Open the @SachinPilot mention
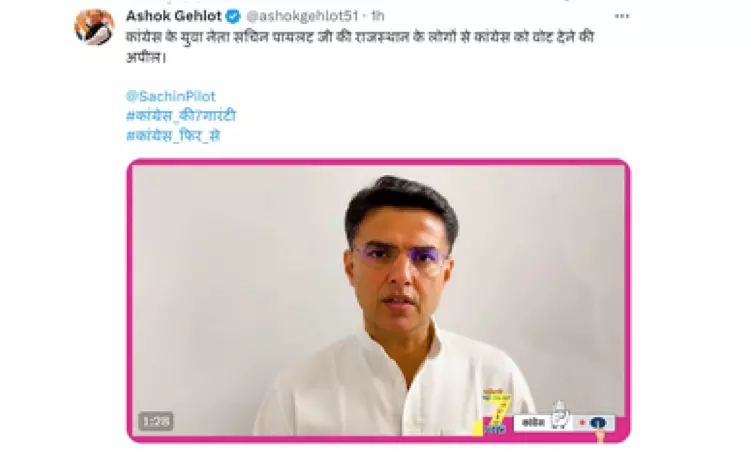 tap(171, 96)
